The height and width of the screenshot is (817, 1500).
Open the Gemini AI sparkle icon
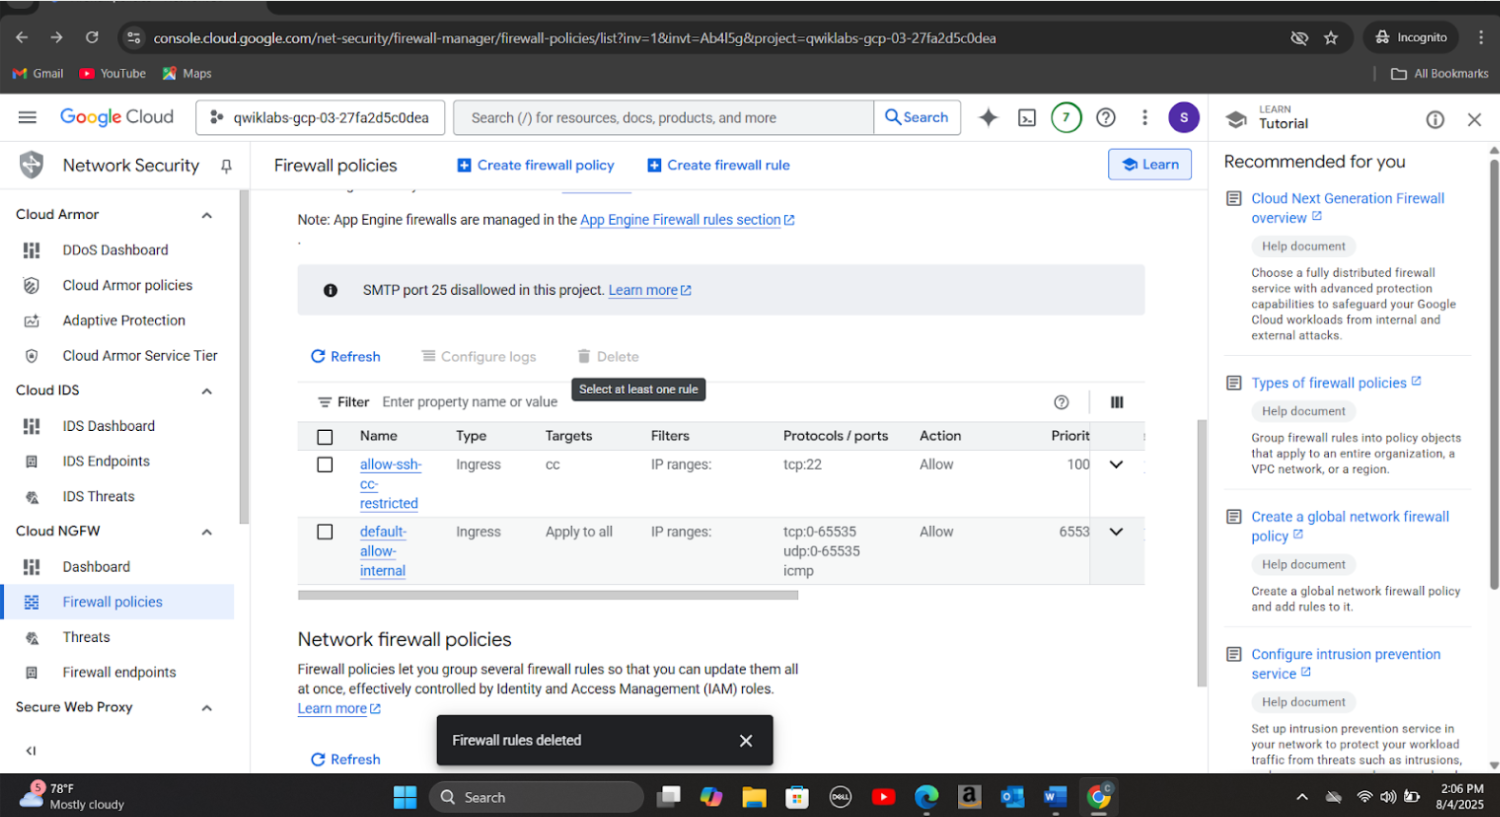click(x=988, y=118)
